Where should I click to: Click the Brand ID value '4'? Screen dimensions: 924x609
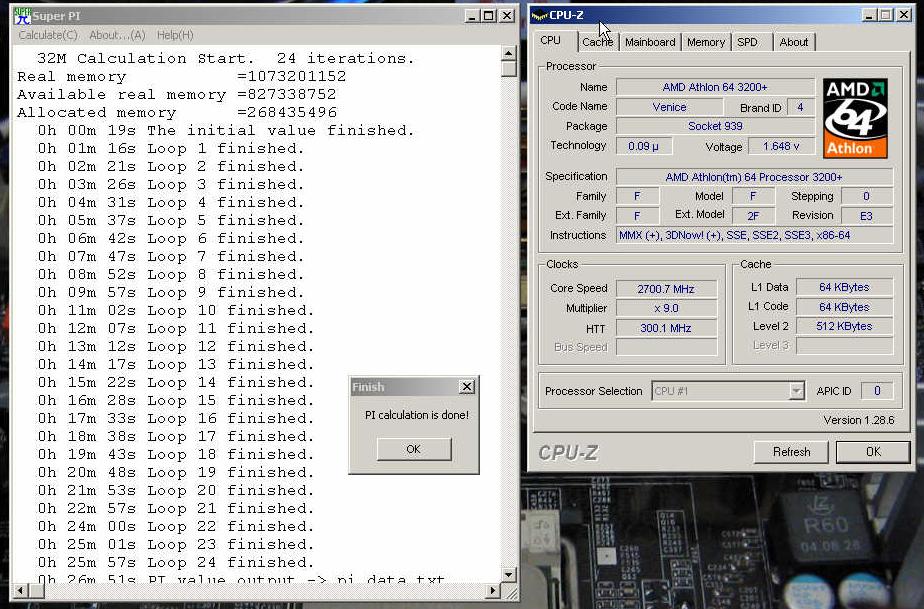point(800,107)
